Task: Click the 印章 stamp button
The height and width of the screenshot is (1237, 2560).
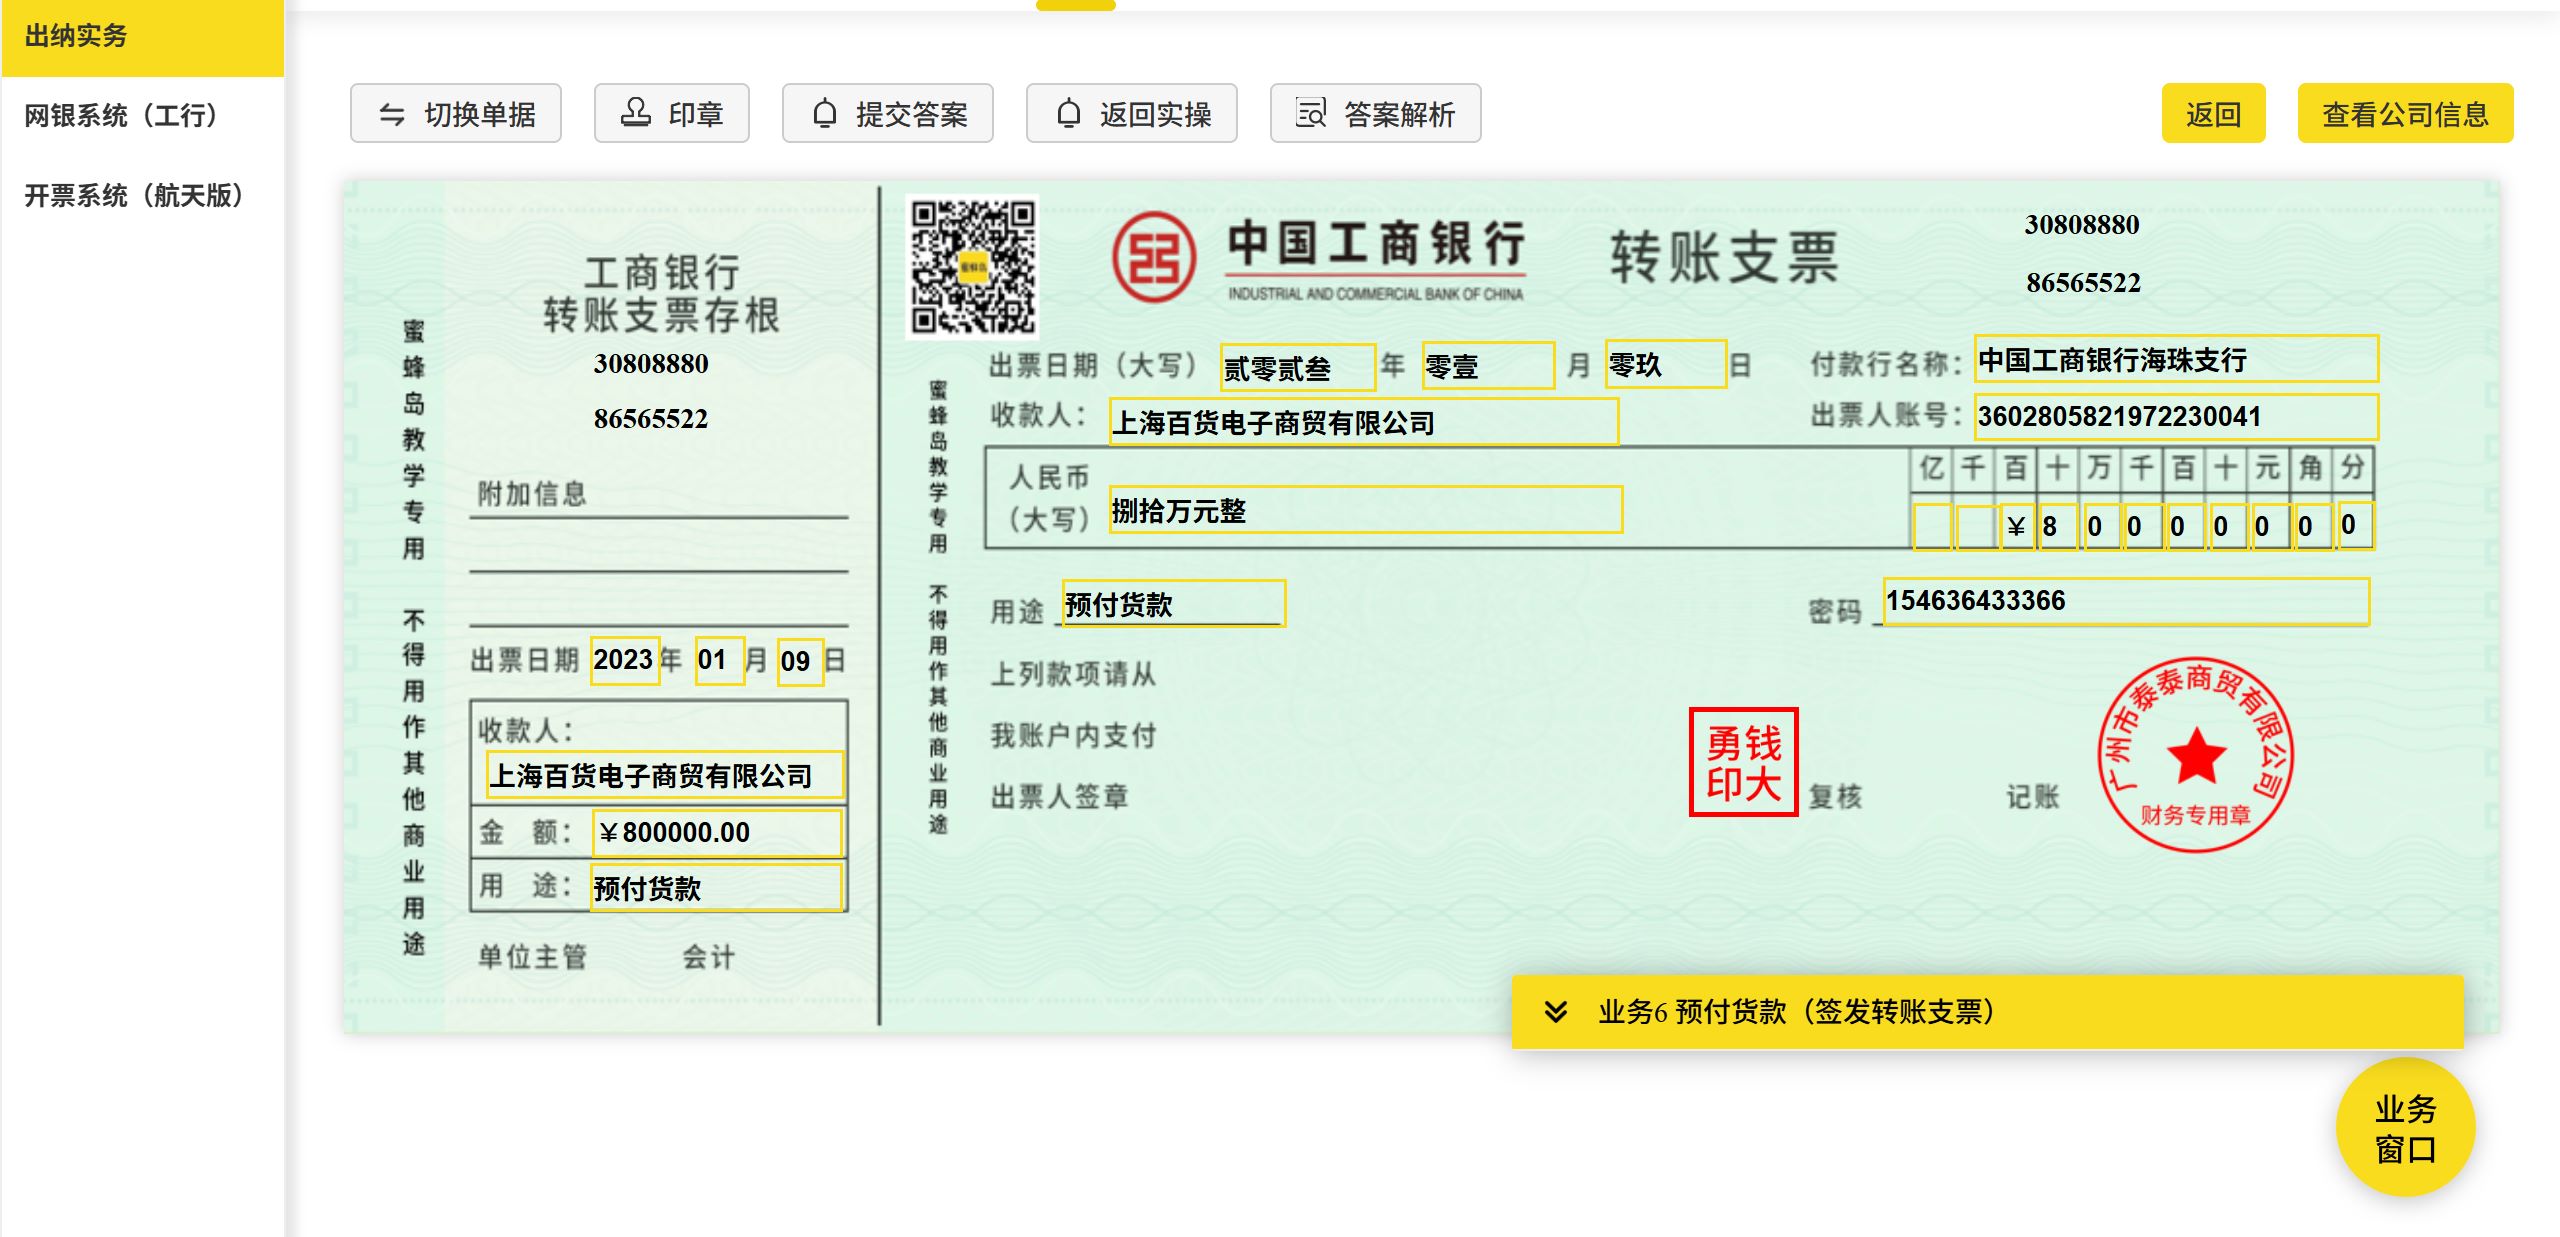Action: coord(672,114)
